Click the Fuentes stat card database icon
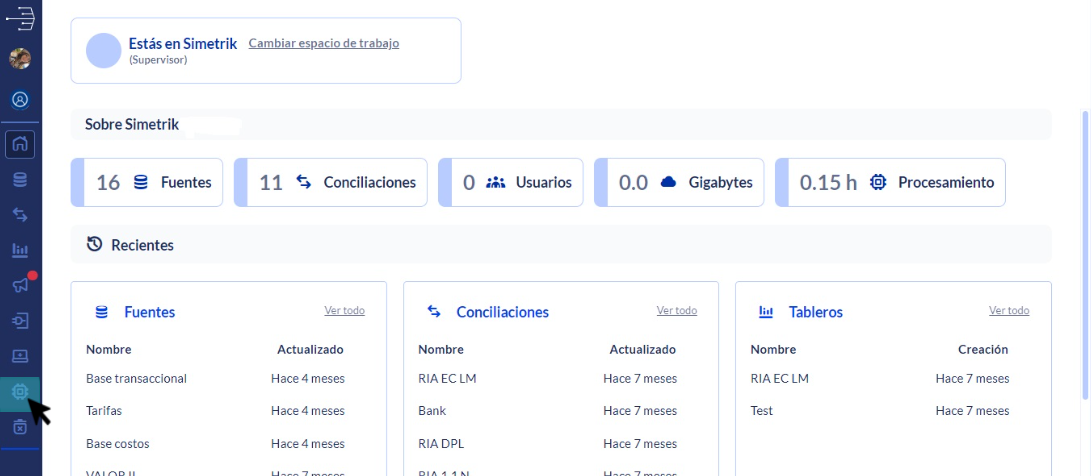The image size is (1091, 476). pos(141,183)
